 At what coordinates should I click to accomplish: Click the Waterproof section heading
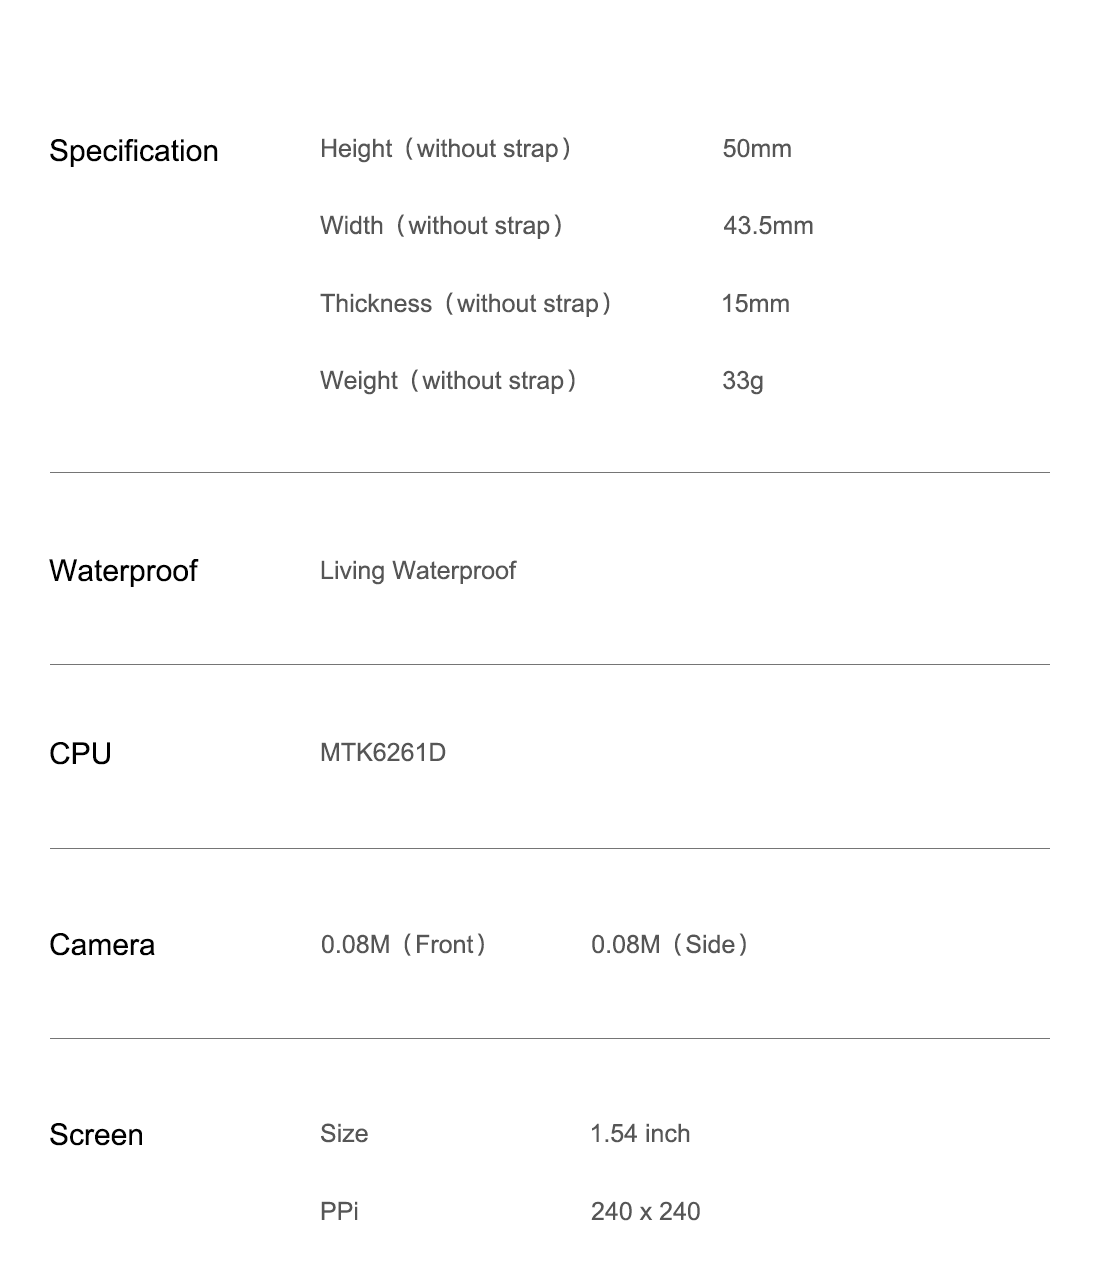click(x=124, y=571)
